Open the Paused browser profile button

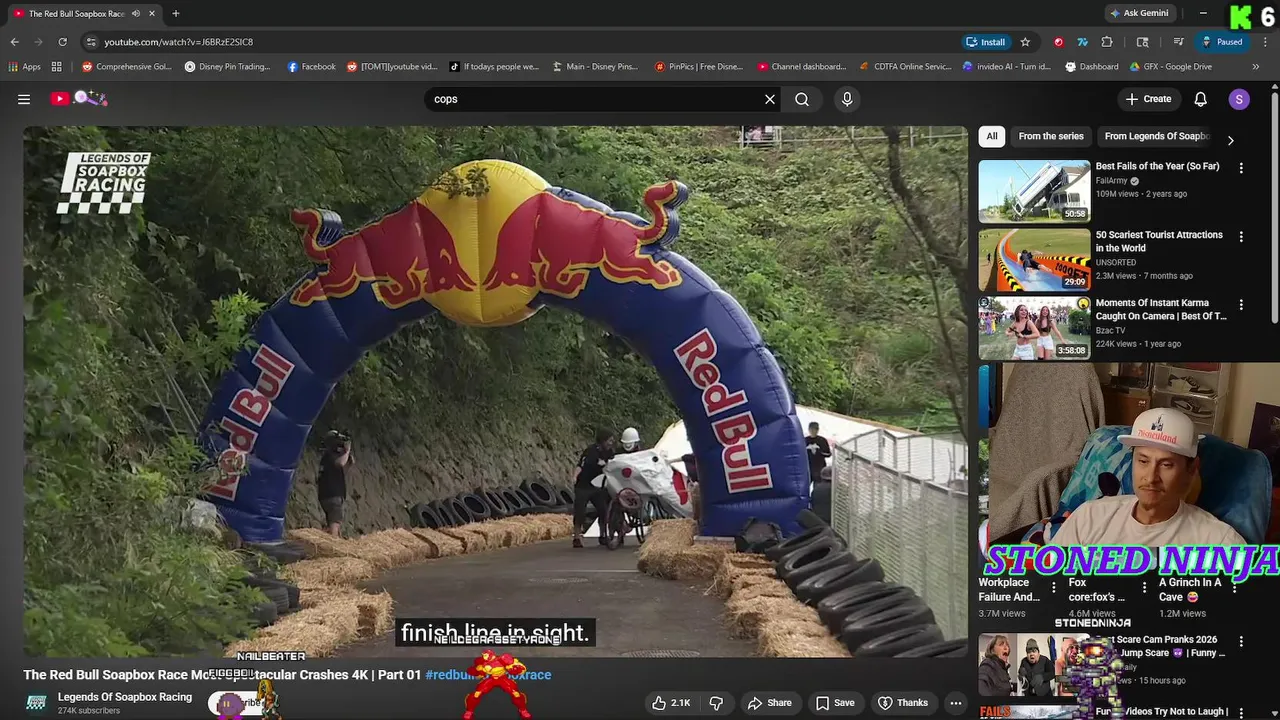click(1222, 42)
